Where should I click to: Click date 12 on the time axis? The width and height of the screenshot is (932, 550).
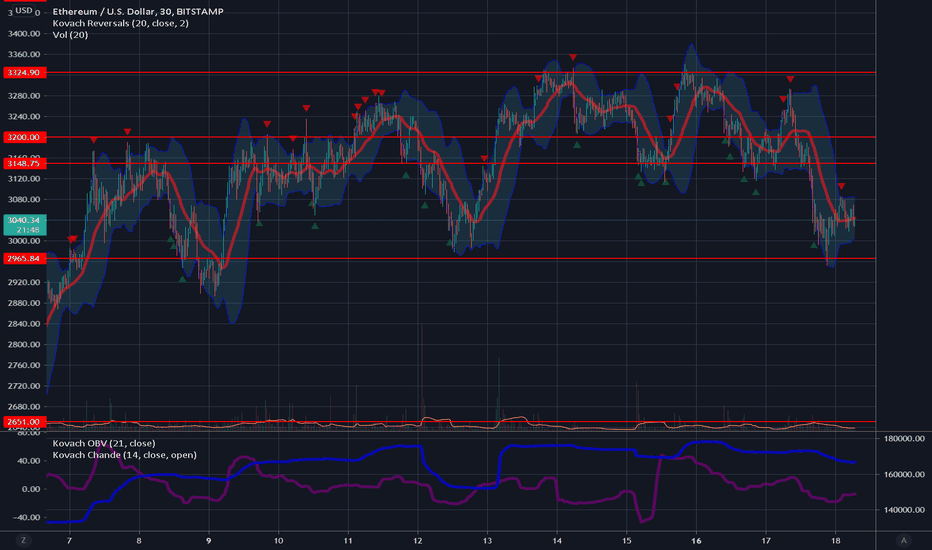[x=418, y=540]
